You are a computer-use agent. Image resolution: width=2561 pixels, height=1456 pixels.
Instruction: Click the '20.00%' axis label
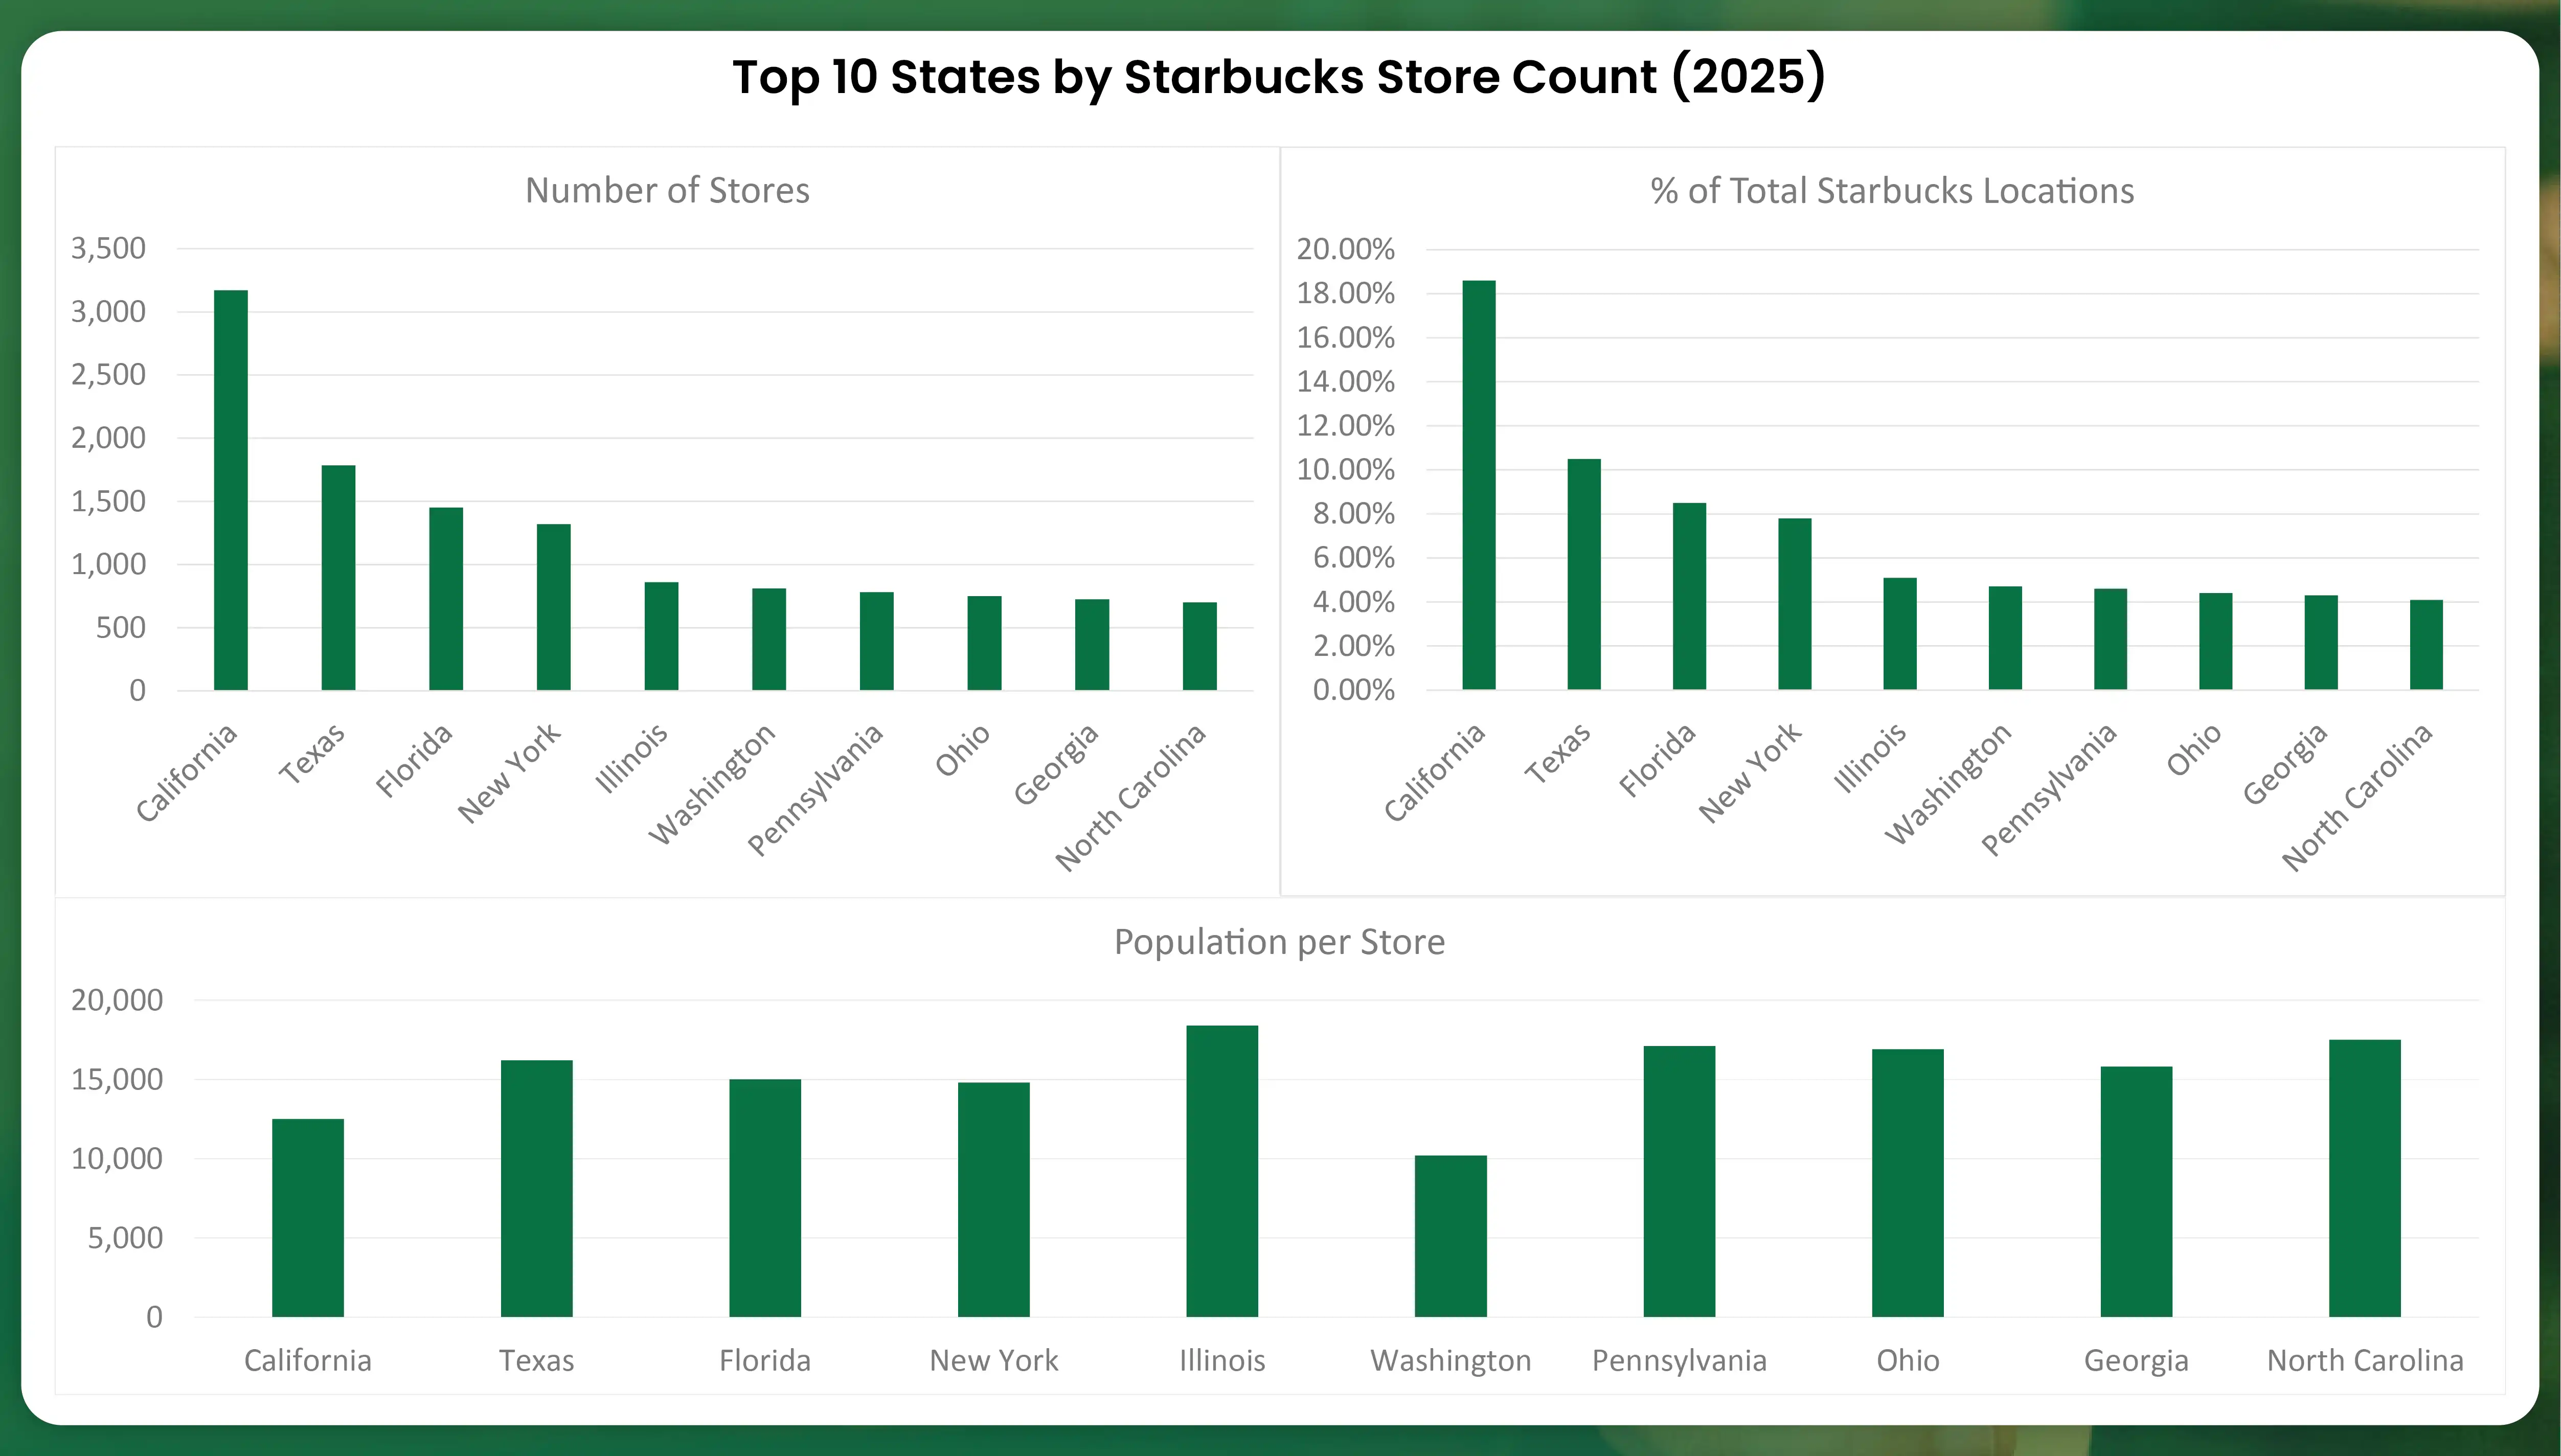pos(1346,249)
